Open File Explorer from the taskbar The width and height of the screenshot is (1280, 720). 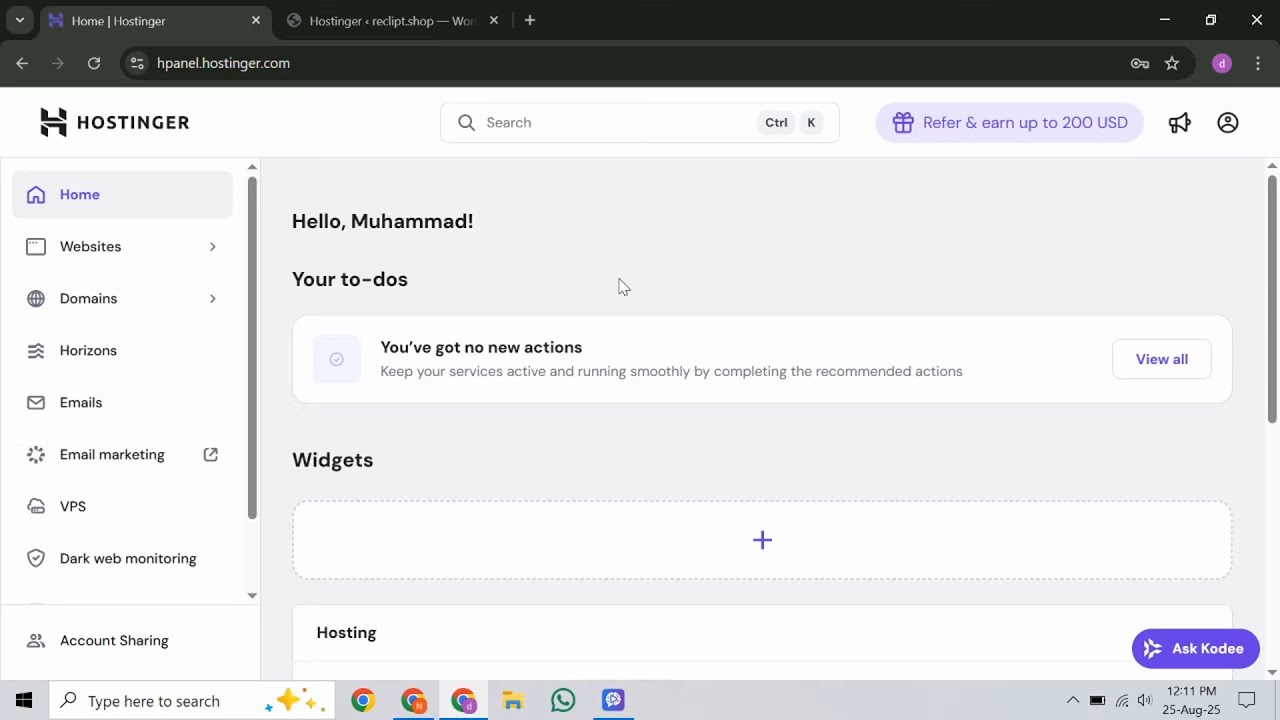click(x=513, y=700)
